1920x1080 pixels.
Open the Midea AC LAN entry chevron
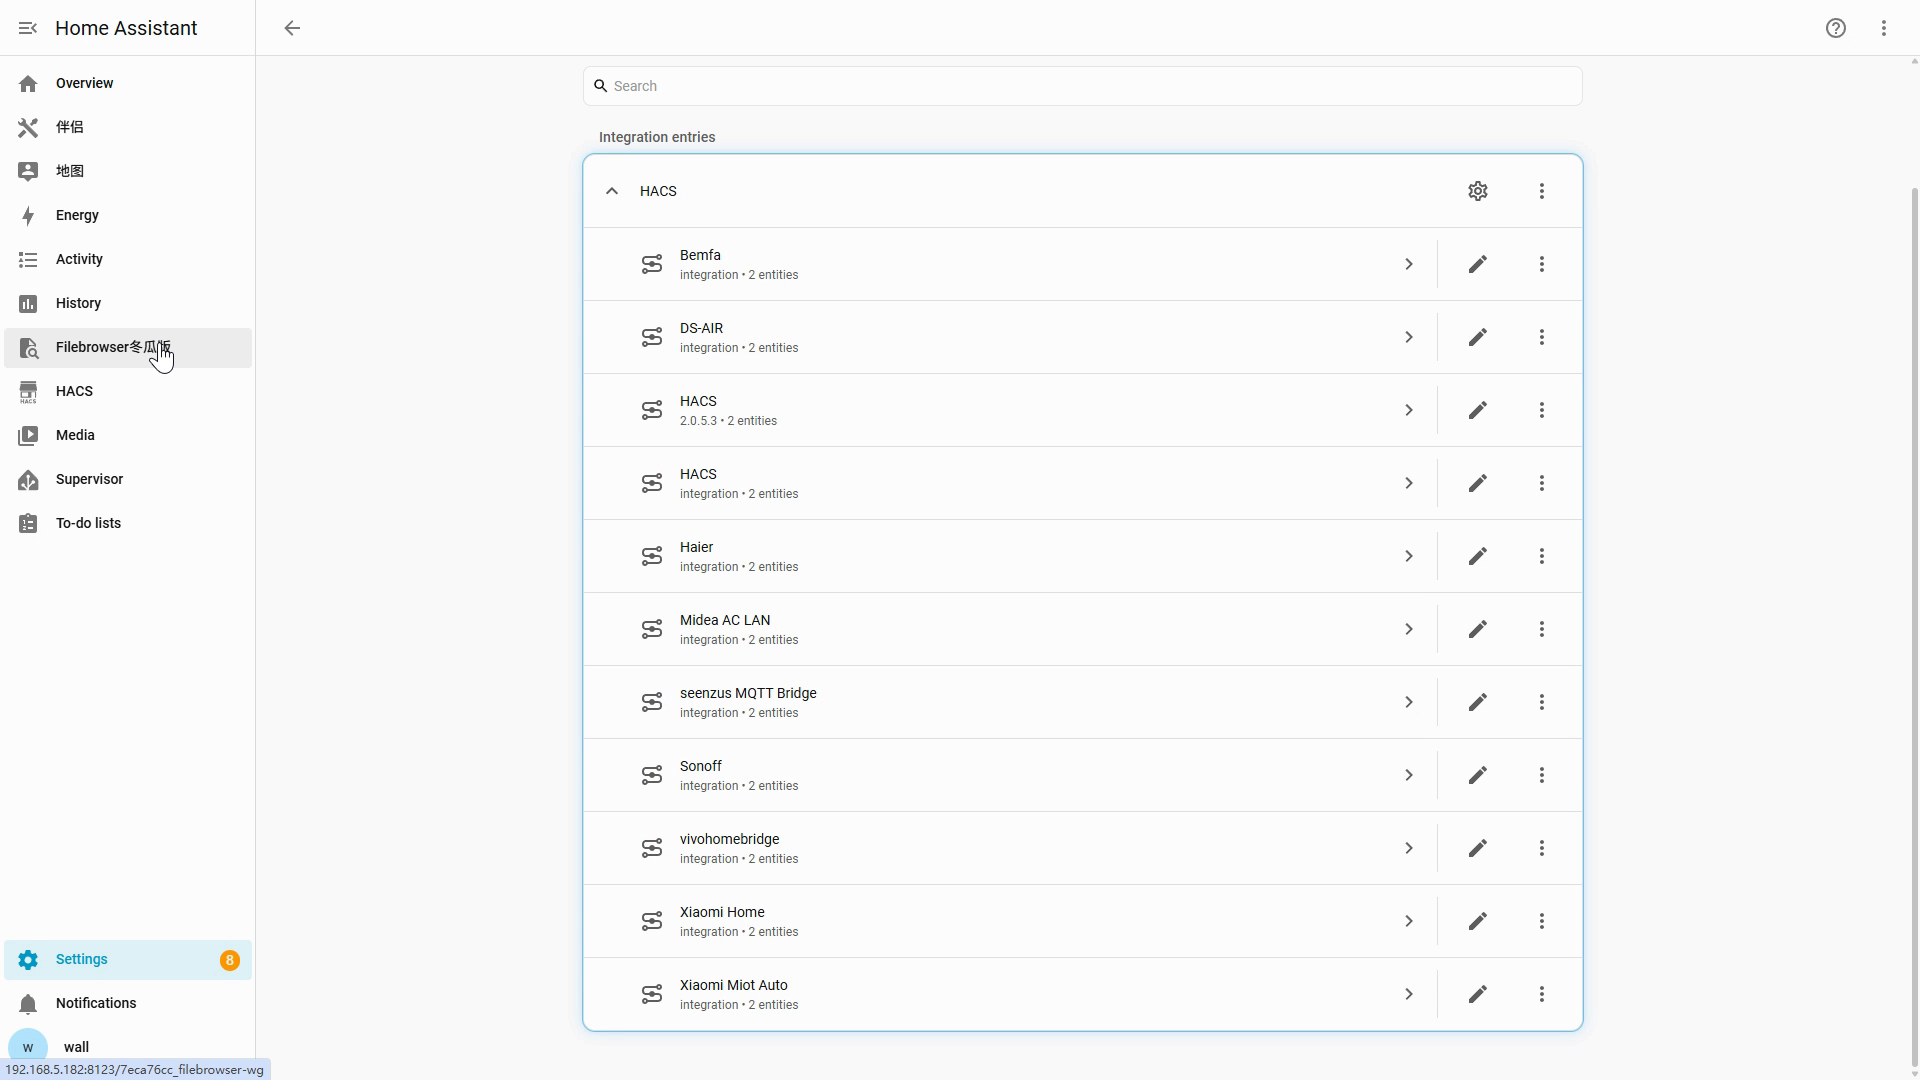pyautogui.click(x=1409, y=629)
